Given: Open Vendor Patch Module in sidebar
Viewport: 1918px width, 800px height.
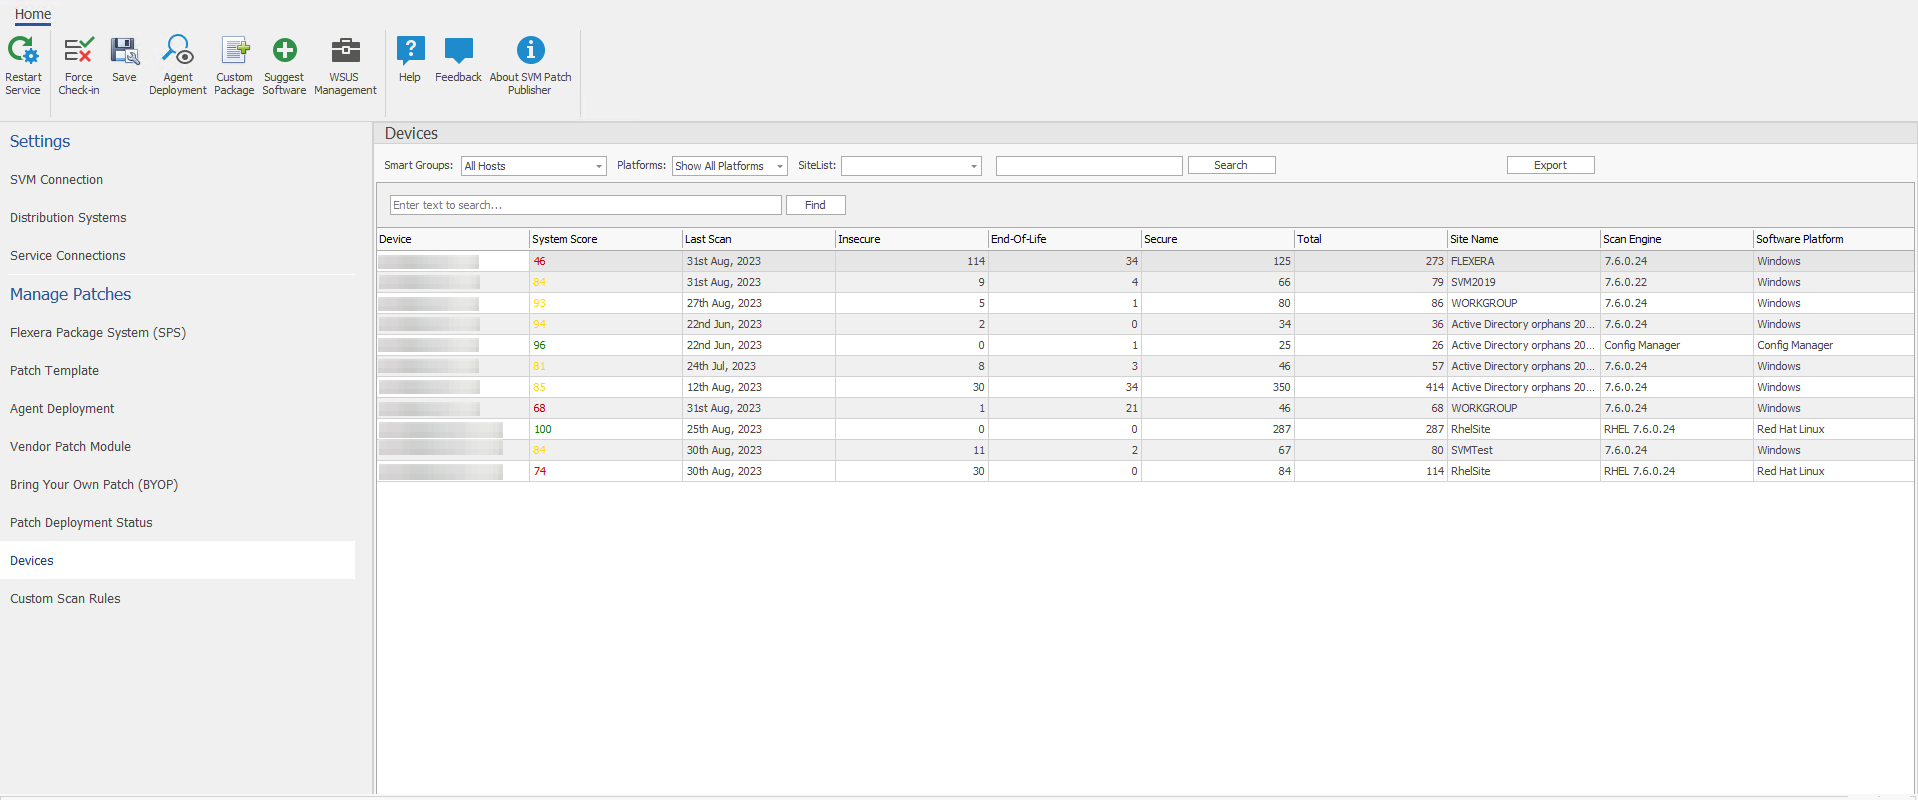Looking at the screenshot, I should pos(70,447).
